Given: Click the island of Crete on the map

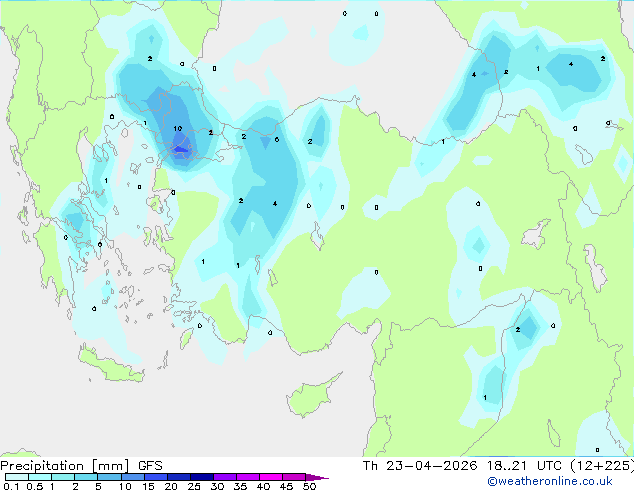Looking at the screenshot, I should [111, 366].
